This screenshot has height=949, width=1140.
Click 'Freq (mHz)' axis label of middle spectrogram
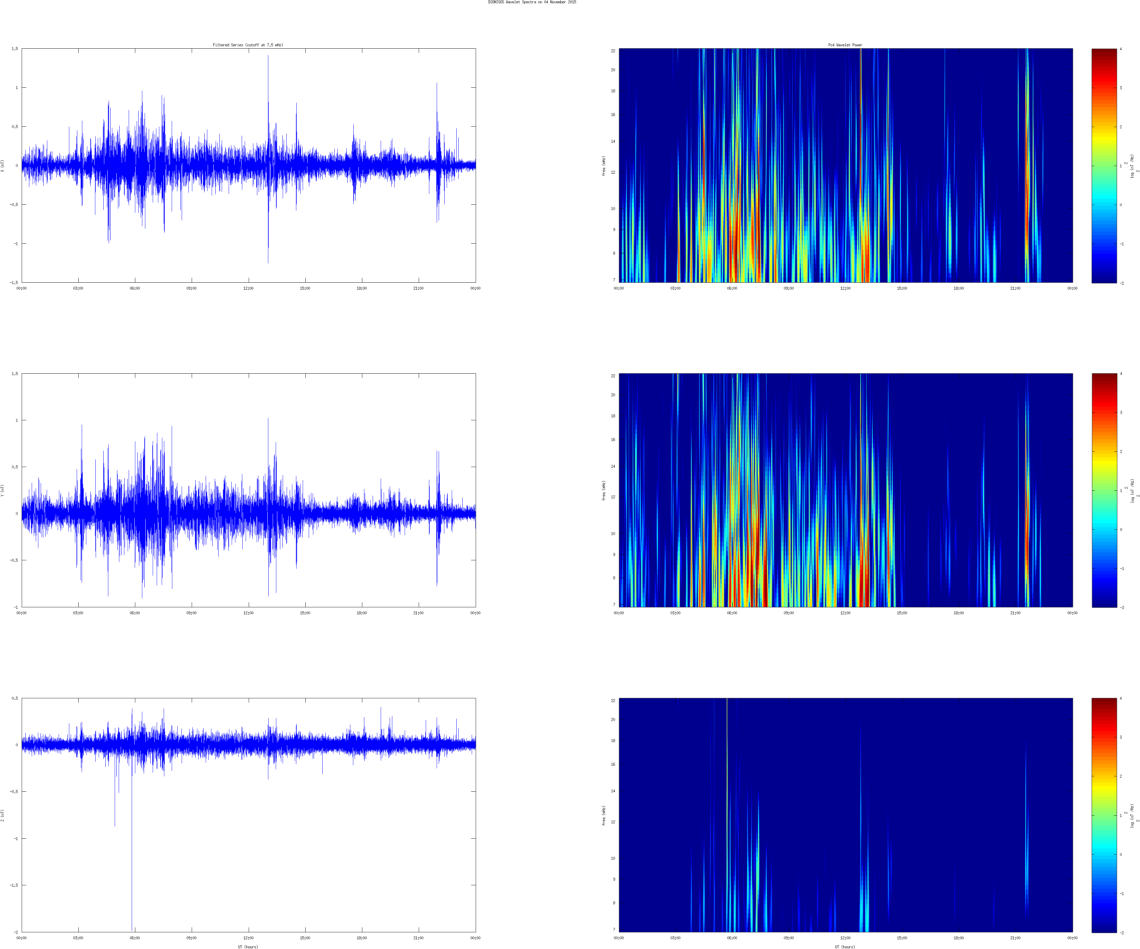[x=603, y=490]
